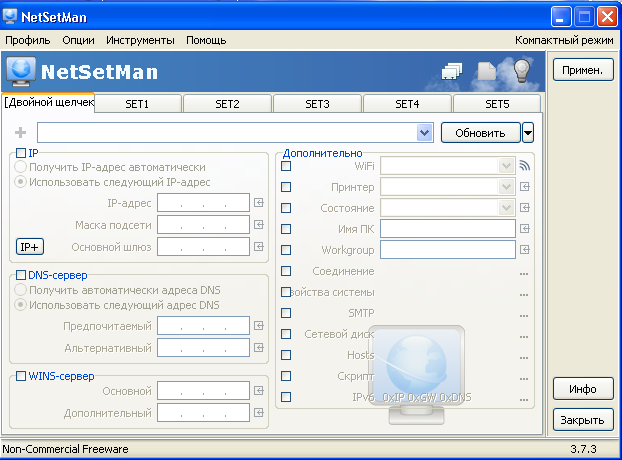Click the arrow icon next to Принтер dropdown
The height and width of the screenshot is (460, 622).
[524, 187]
